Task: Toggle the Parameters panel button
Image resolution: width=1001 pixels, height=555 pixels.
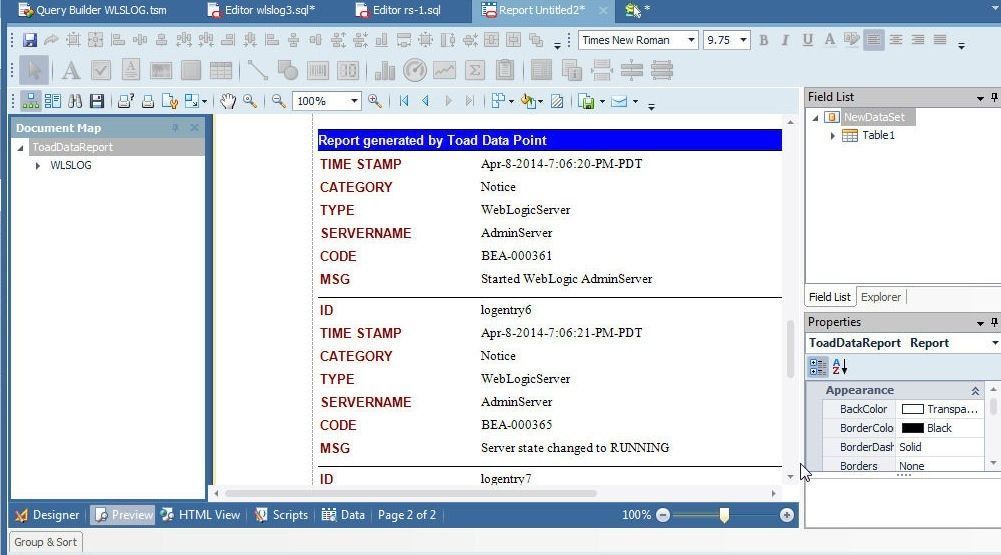Action: coord(52,101)
